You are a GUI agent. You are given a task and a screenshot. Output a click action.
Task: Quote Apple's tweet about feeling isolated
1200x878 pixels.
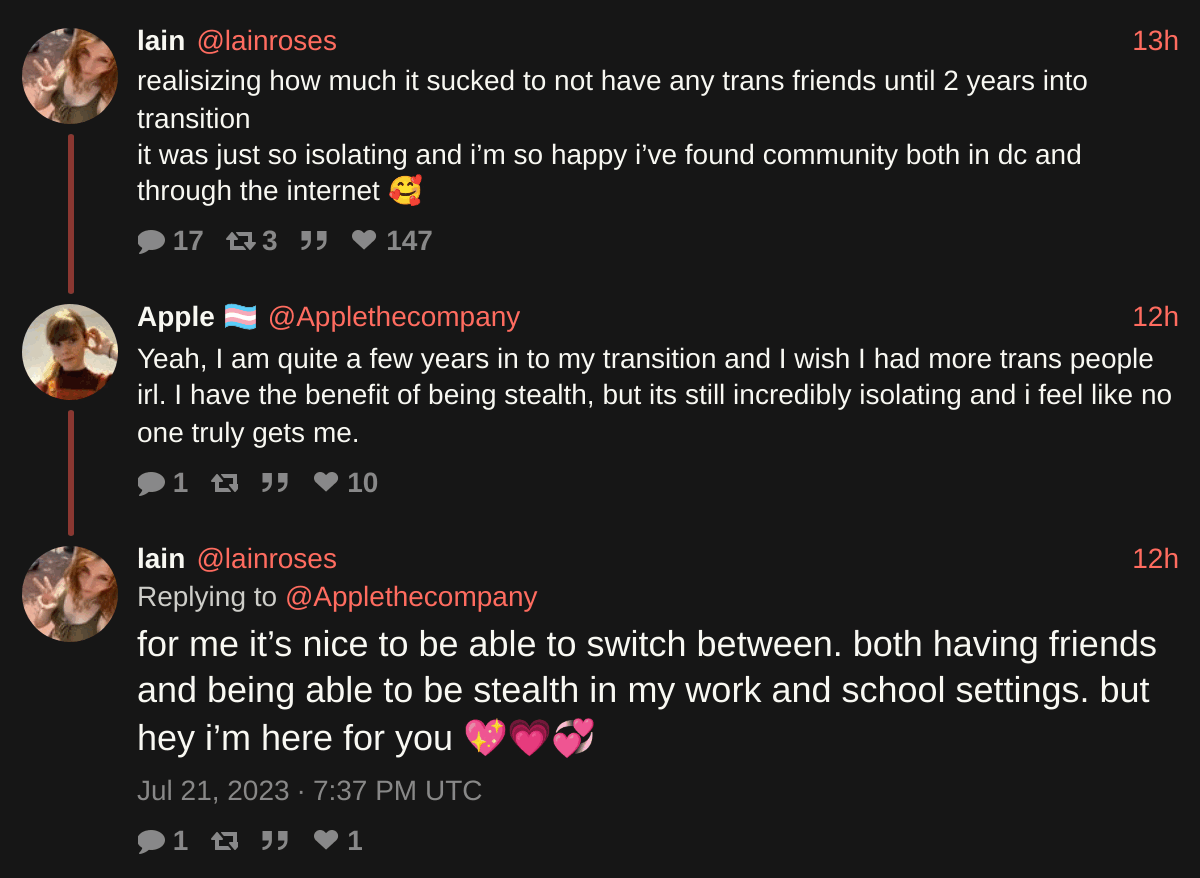pos(275,483)
